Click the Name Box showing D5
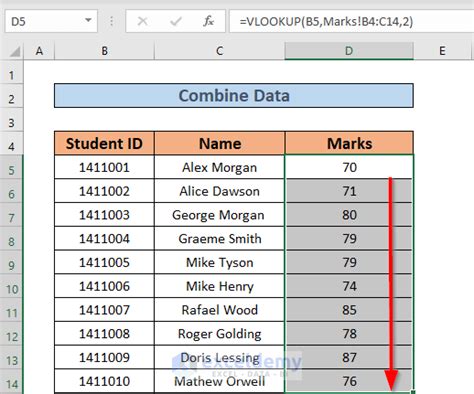This screenshot has height=394, width=474. [x=51, y=21]
